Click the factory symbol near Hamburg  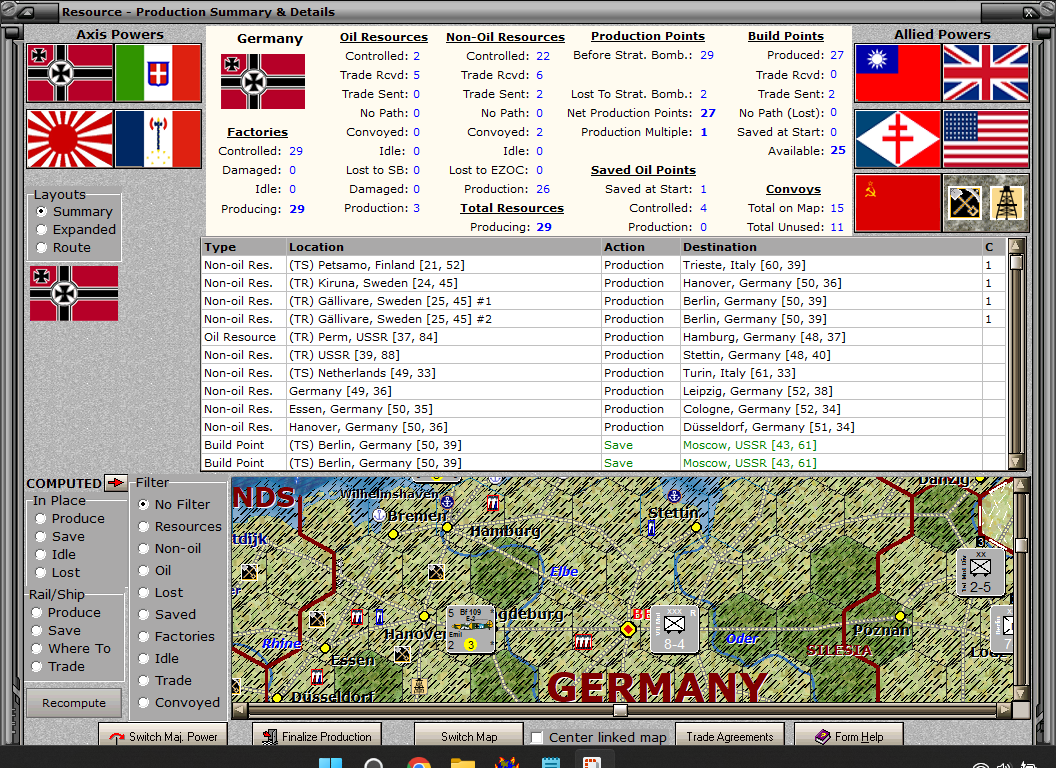pos(493,503)
